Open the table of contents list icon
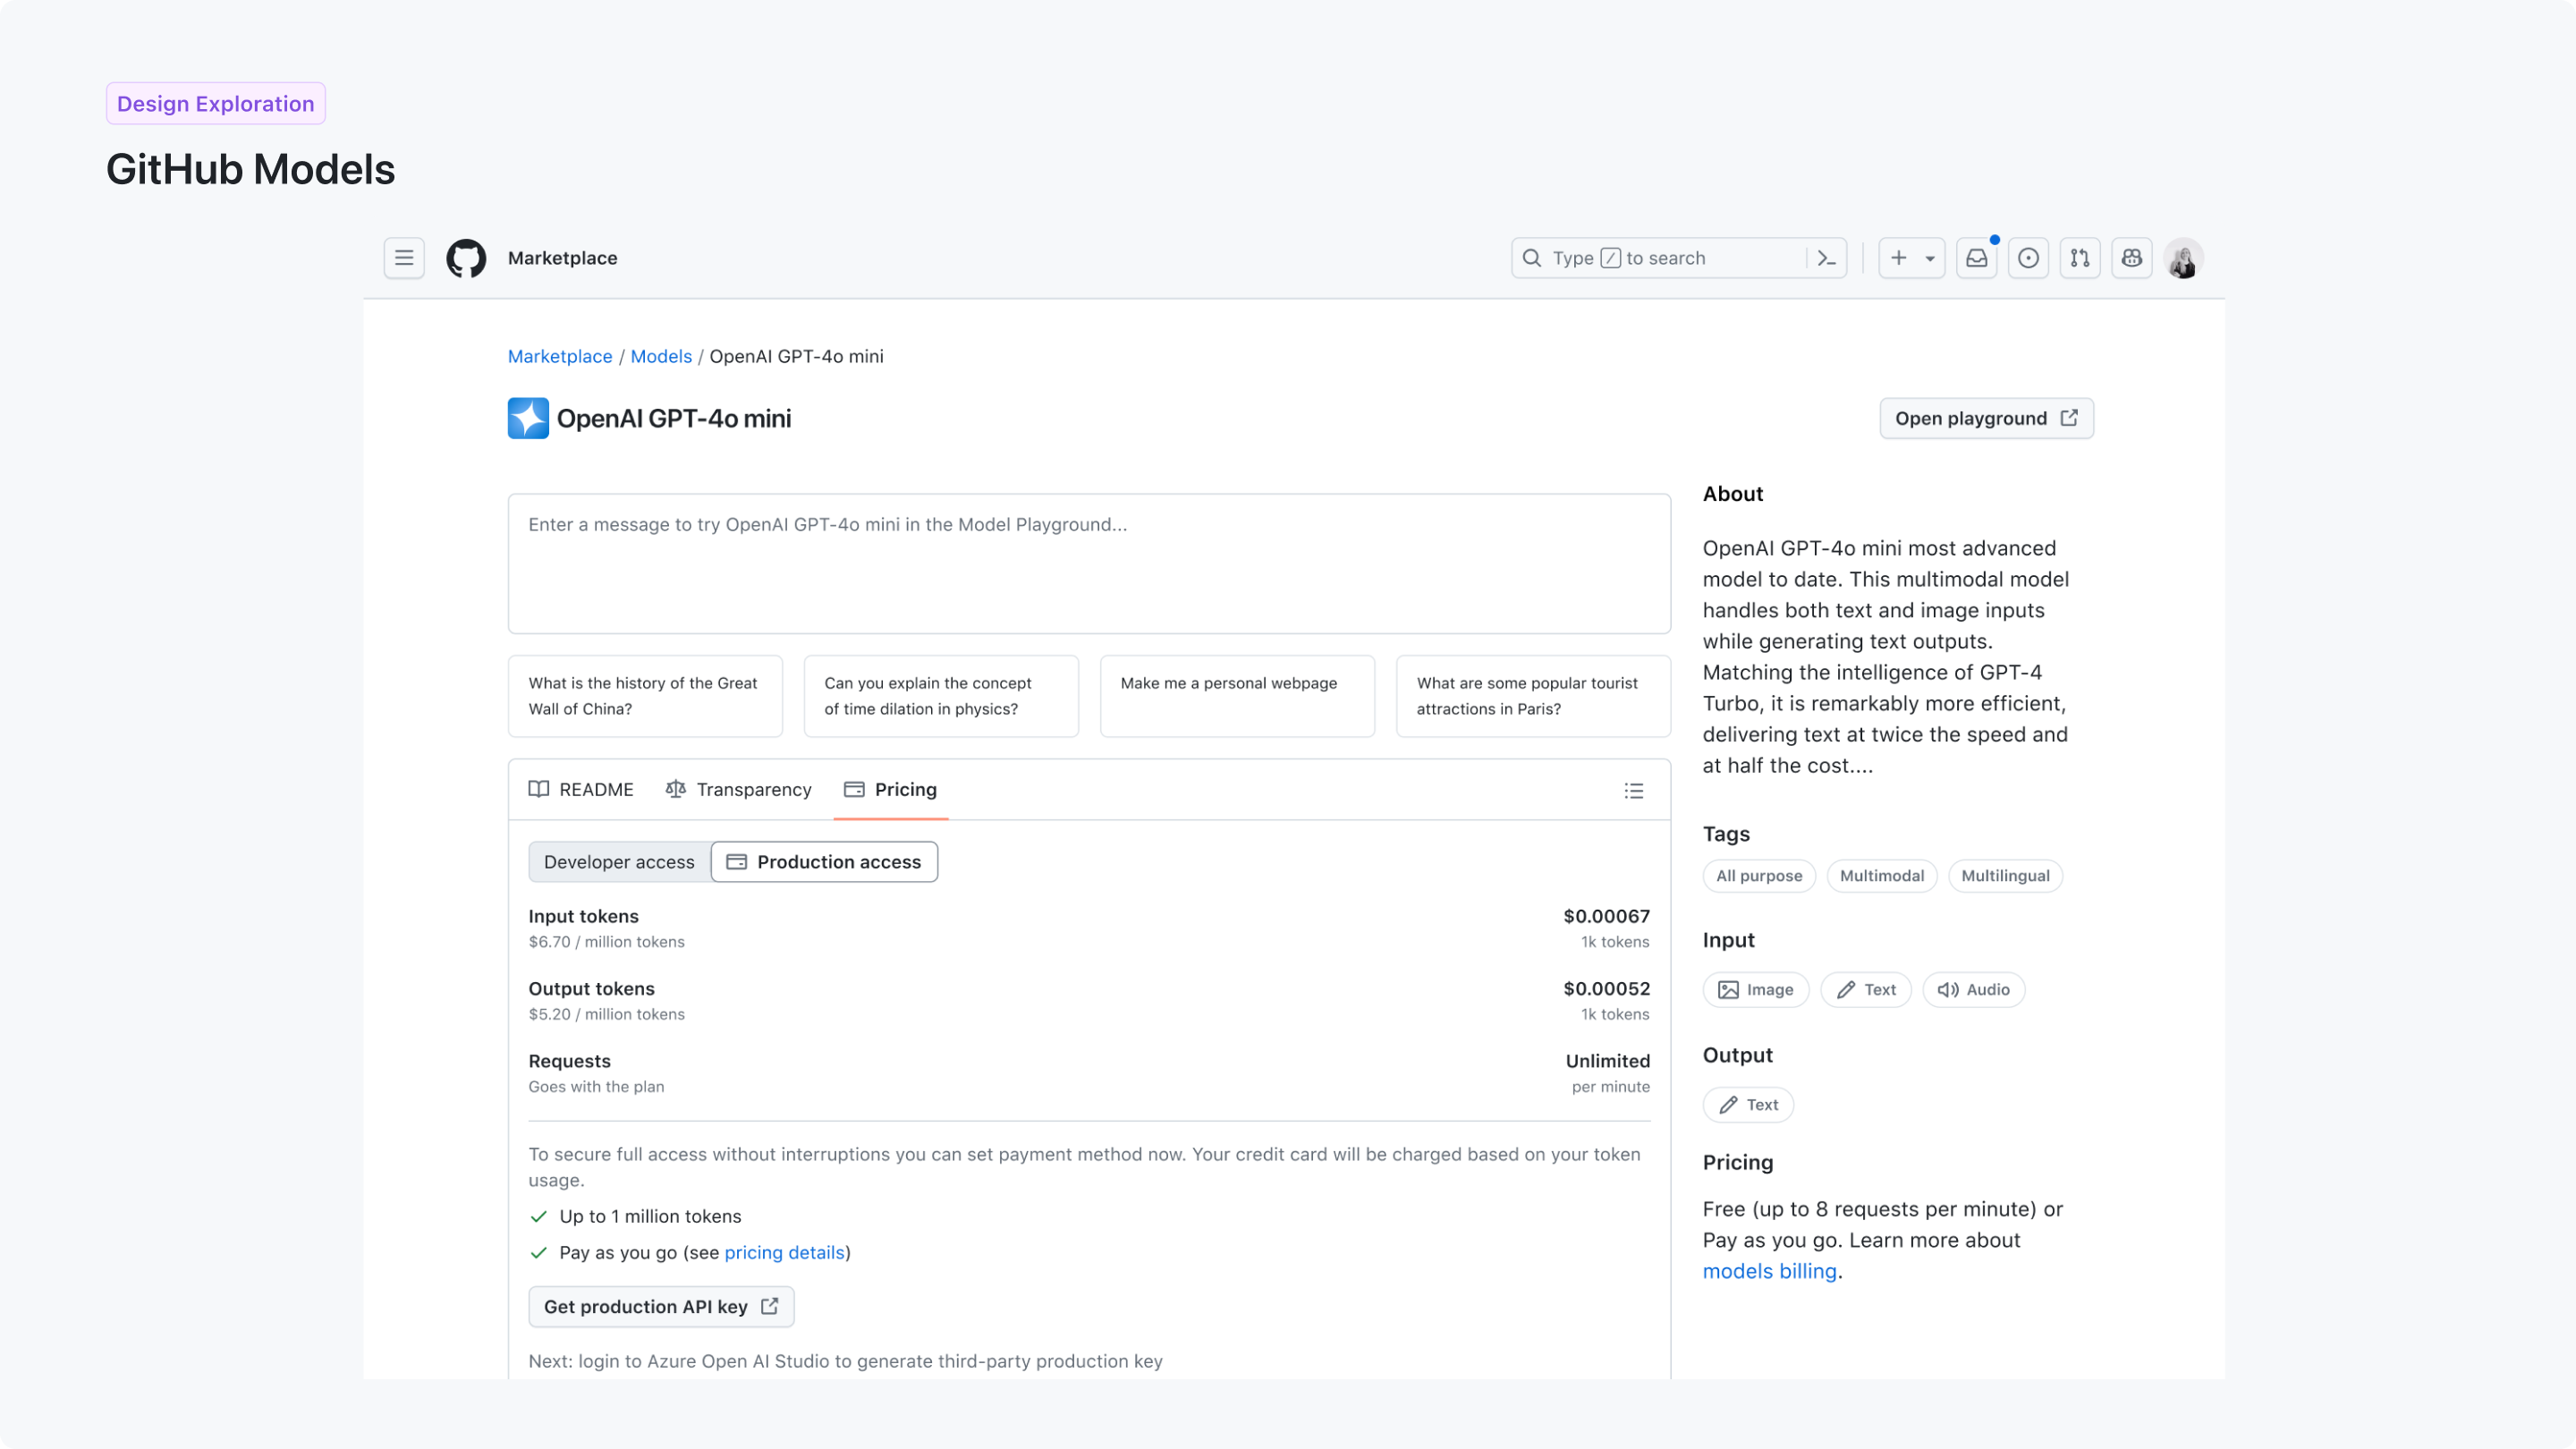This screenshot has width=2576, height=1449. (x=1632, y=790)
